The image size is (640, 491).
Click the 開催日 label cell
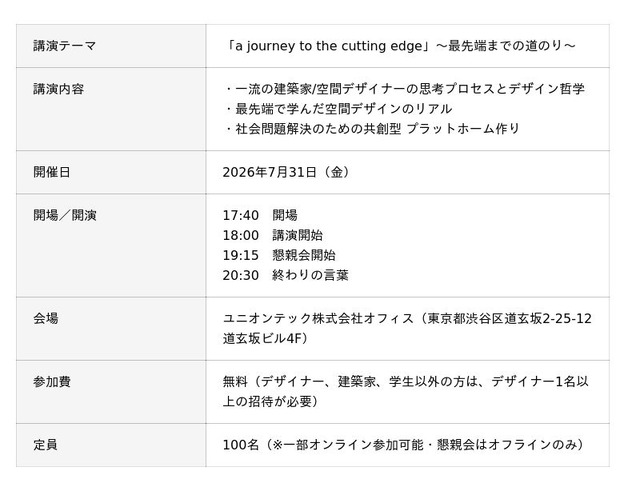[111, 172]
